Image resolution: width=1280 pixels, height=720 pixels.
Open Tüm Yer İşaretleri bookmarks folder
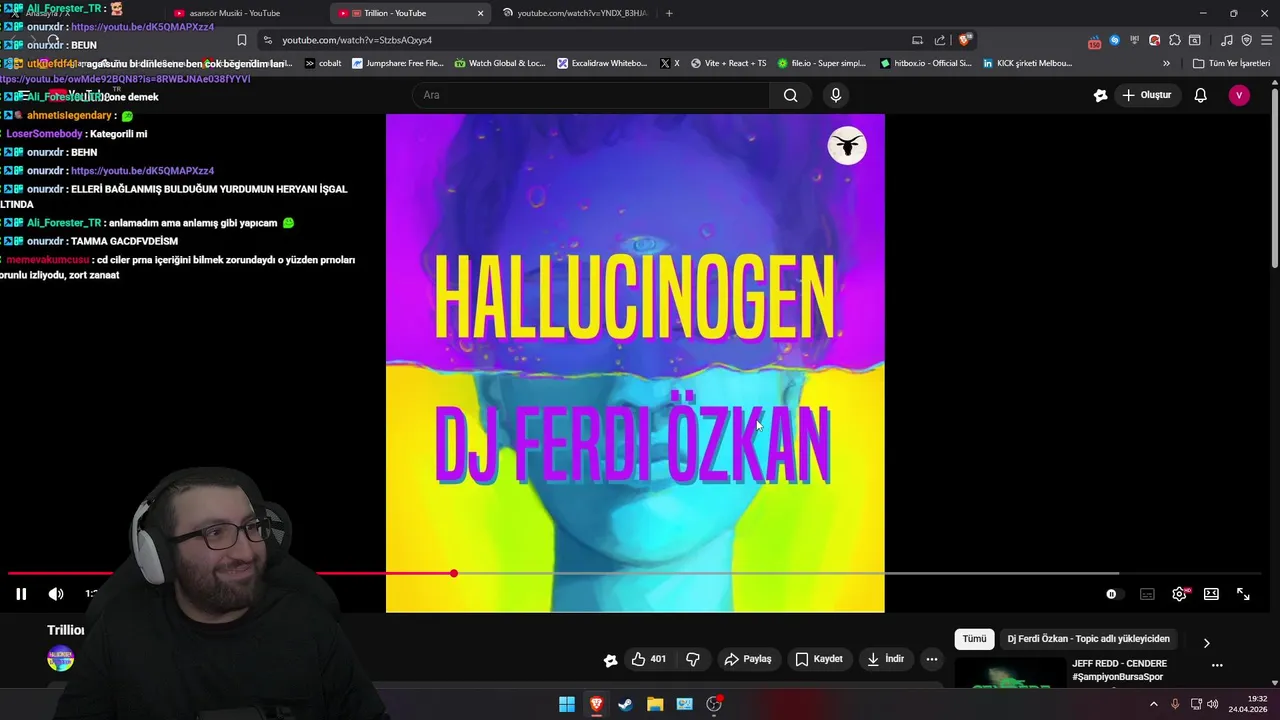pos(1231,63)
